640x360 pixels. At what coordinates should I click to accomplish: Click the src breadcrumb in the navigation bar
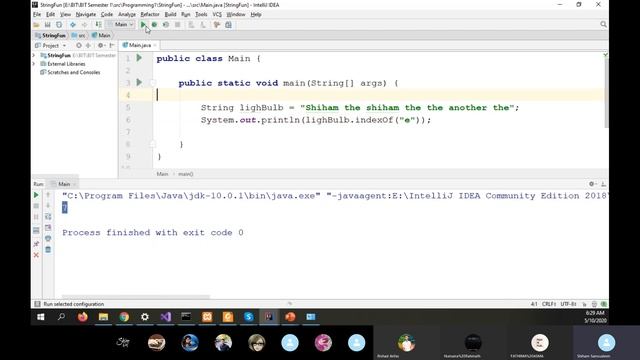point(78,36)
